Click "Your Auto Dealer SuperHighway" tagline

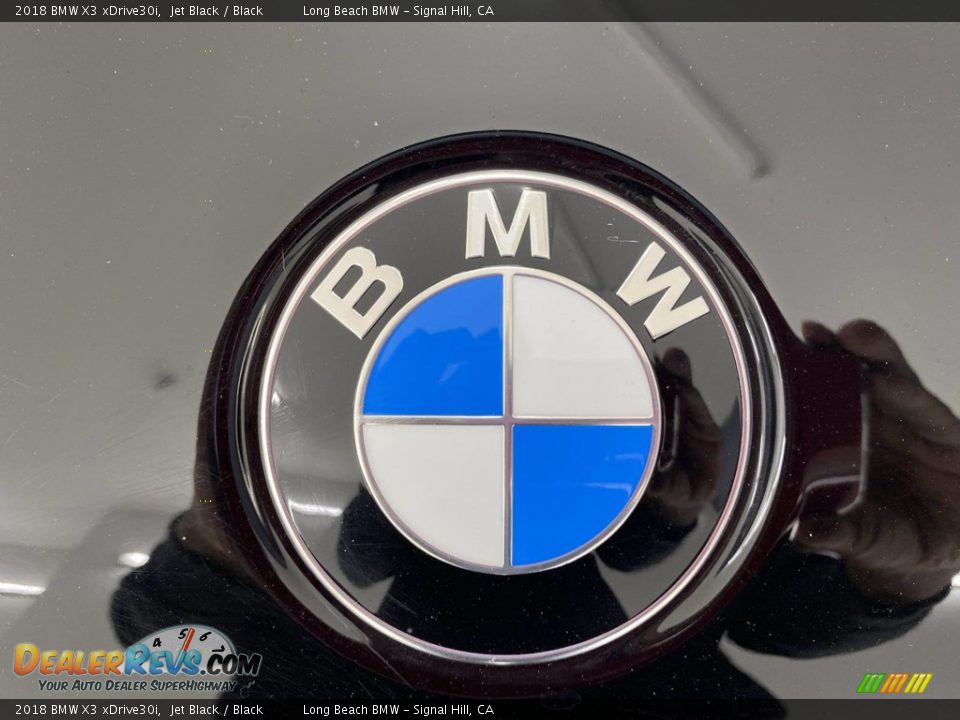click(x=137, y=685)
